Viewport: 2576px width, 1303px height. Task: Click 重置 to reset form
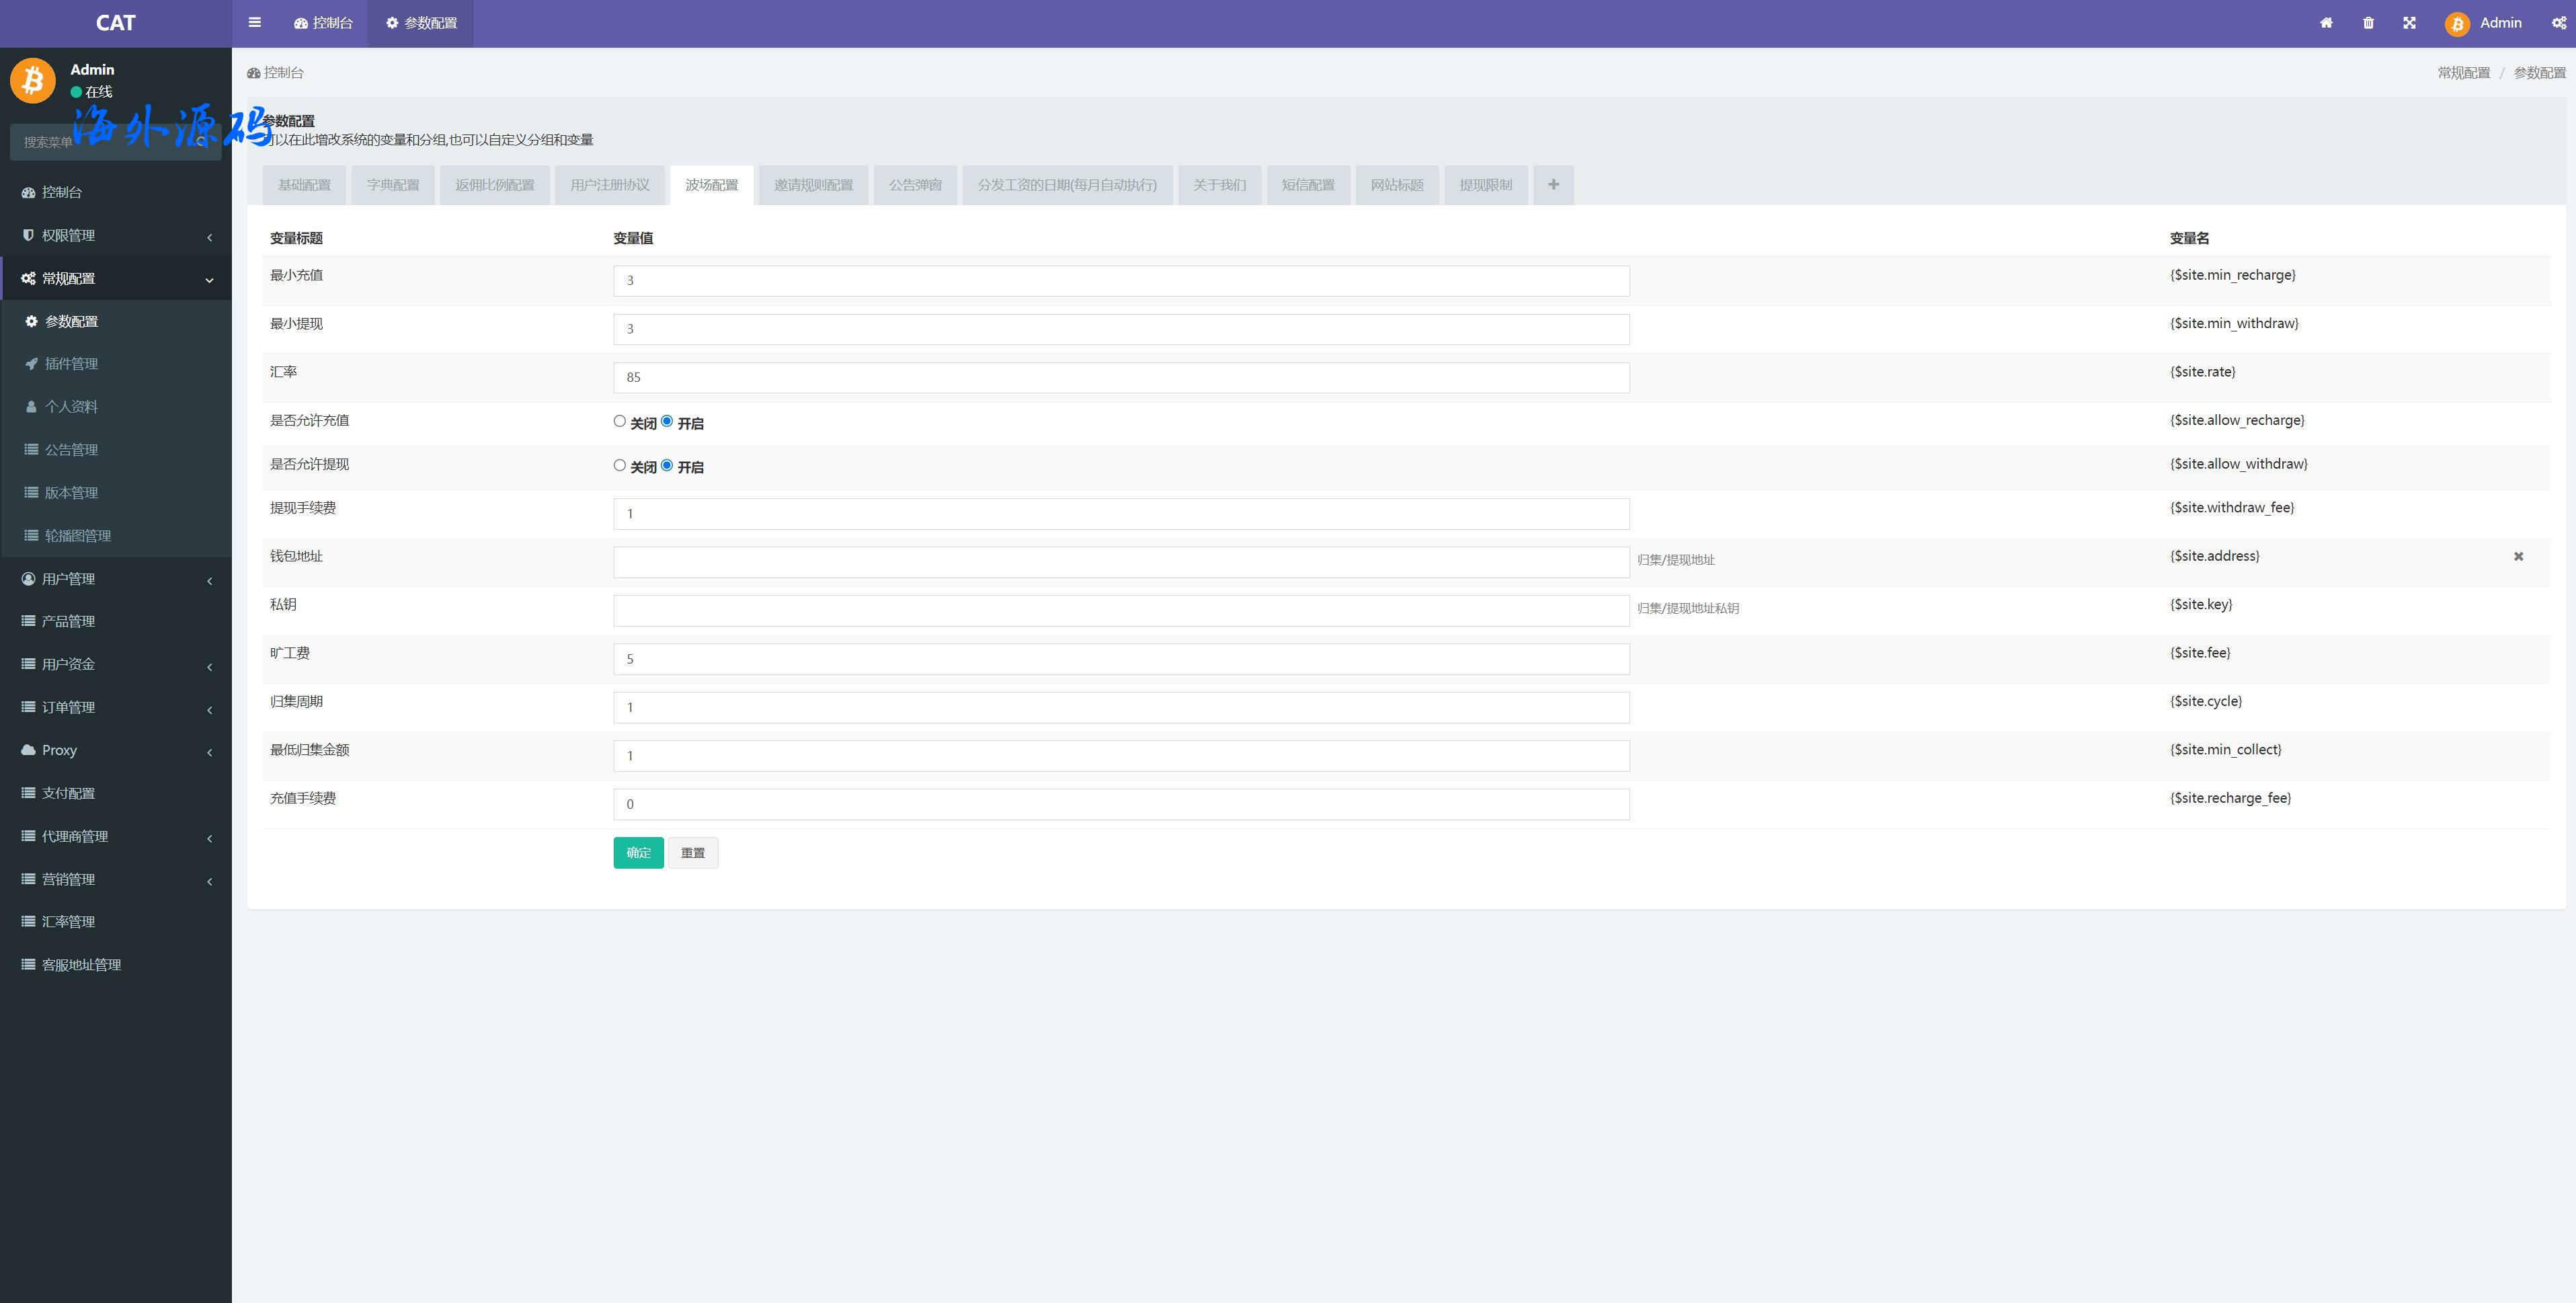click(694, 851)
